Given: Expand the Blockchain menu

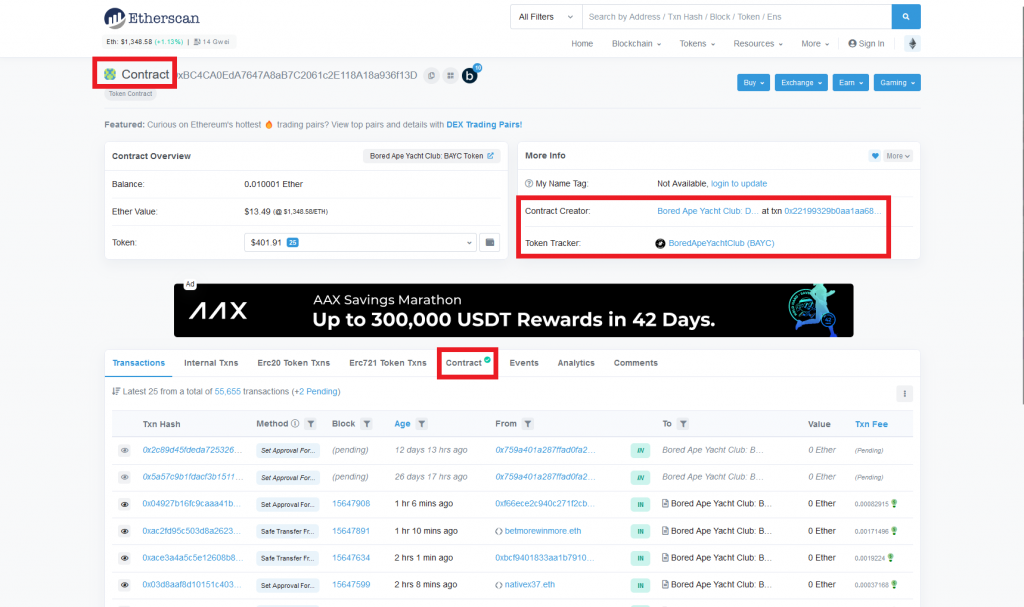Looking at the screenshot, I should [x=636, y=44].
